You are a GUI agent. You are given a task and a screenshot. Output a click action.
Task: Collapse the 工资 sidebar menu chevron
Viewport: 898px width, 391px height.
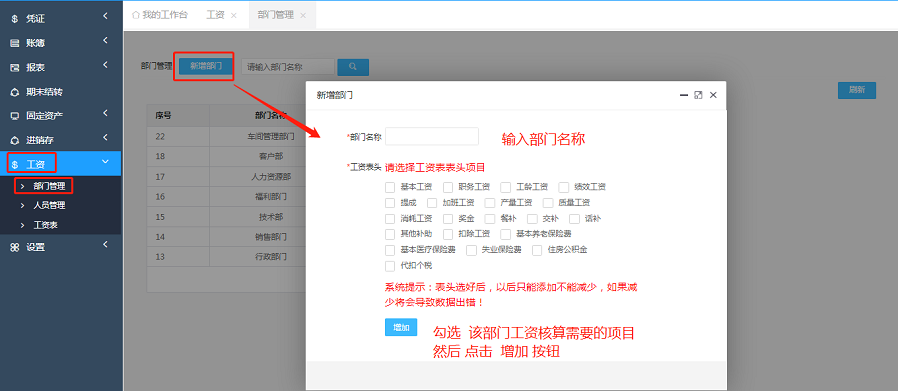click(x=105, y=163)
